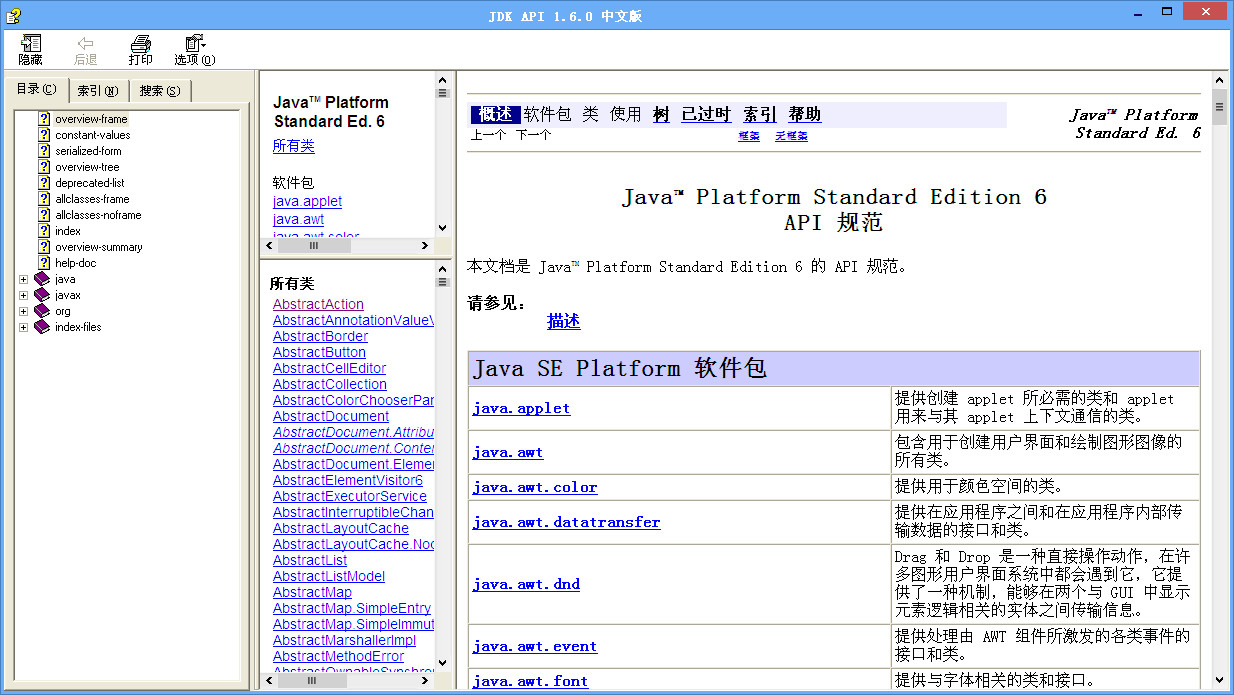Expand the org tree node
This screenshot has height=695, width=1234.
[x=24, y=311]
